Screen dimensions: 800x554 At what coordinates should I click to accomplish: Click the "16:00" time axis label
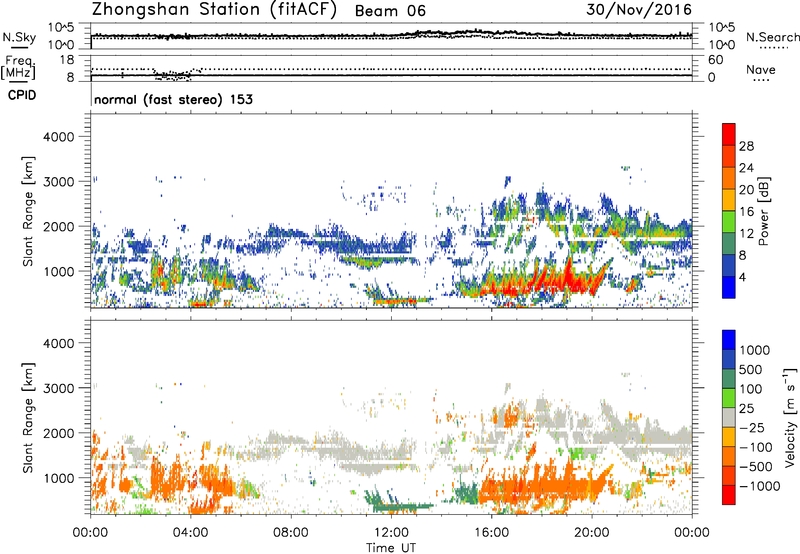tap(491, 533)
